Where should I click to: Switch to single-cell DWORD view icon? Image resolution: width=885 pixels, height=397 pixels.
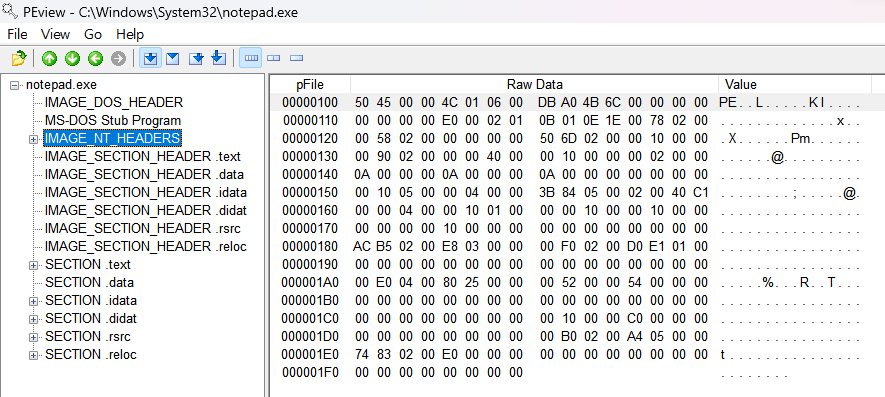(296, 58)
